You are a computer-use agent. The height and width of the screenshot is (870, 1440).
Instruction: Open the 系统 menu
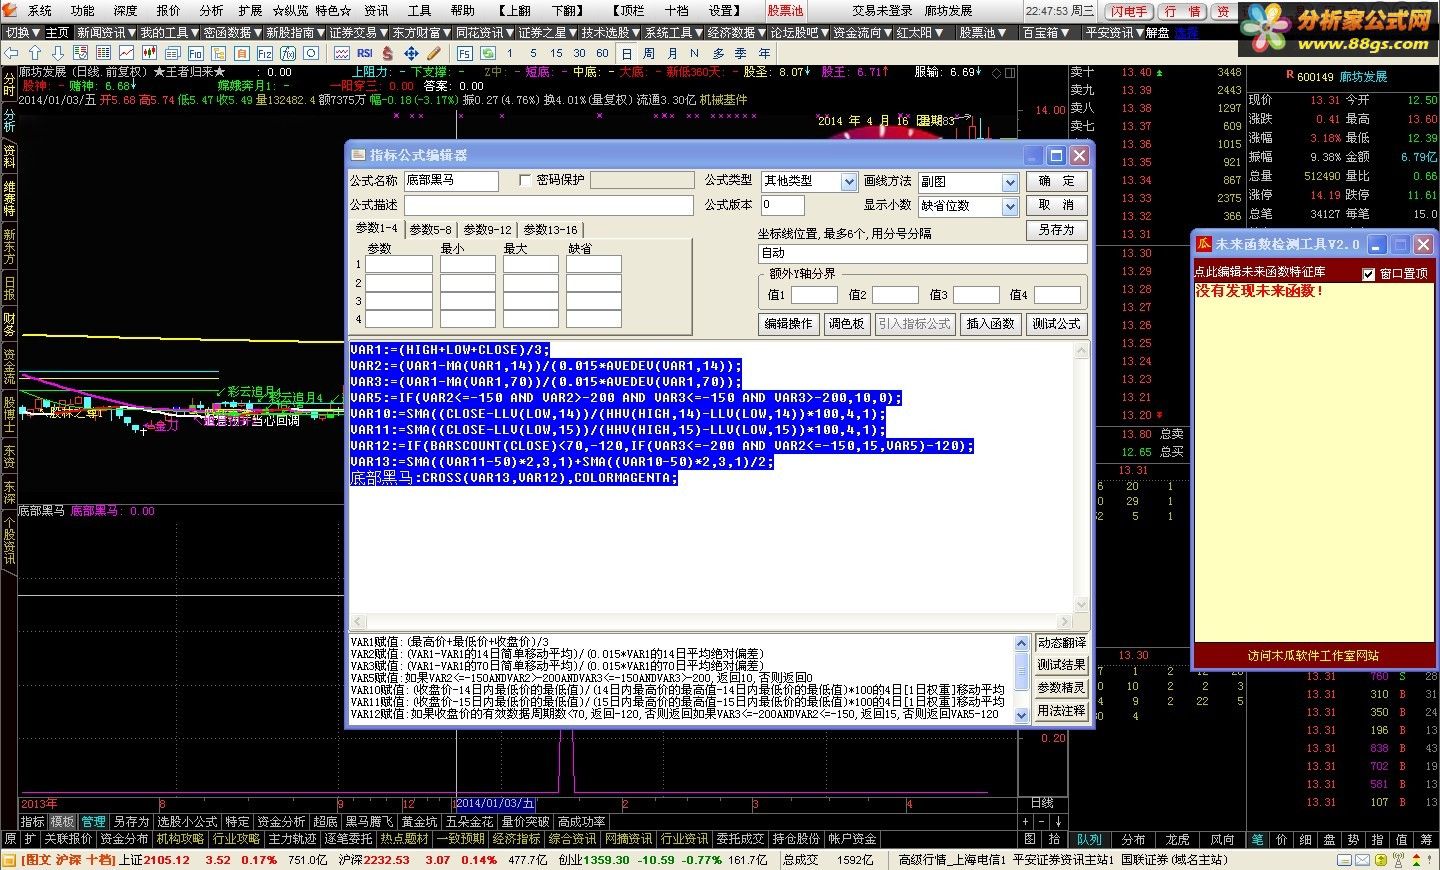pyautogui.click(x=40, y=11)
